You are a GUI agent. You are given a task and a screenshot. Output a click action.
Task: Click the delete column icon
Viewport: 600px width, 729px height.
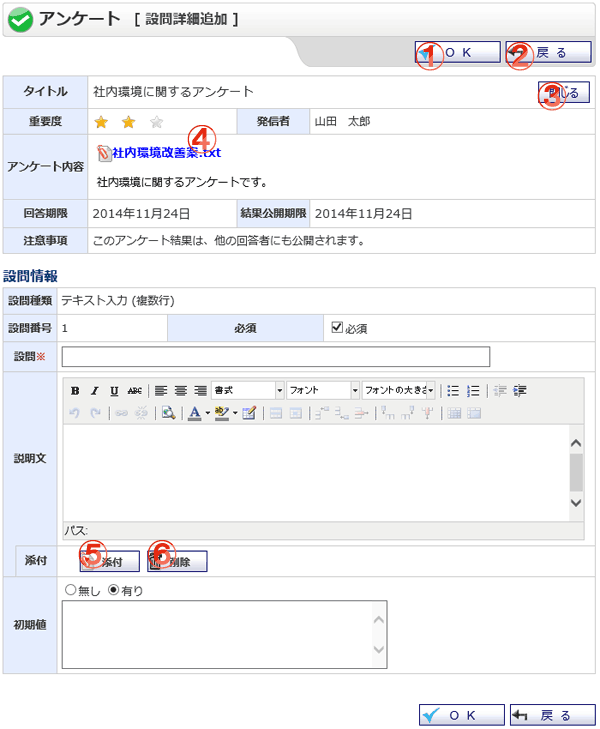(427, 413)
